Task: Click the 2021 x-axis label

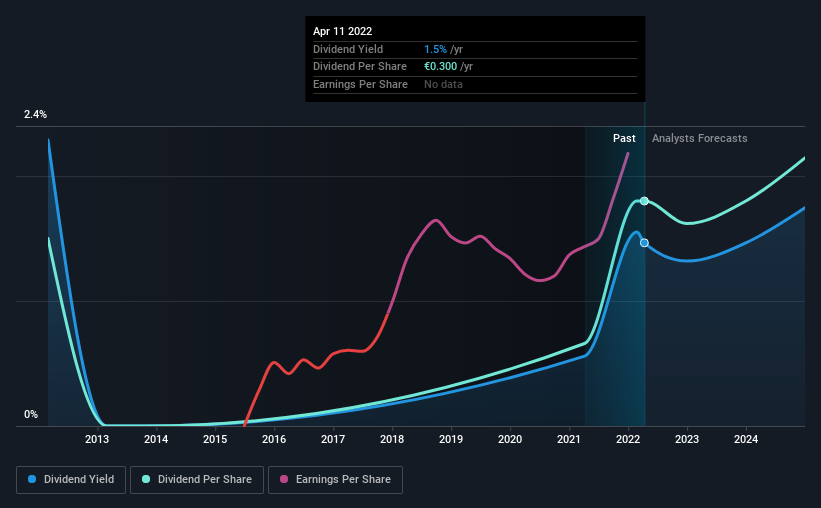Action: pos(569,439)
